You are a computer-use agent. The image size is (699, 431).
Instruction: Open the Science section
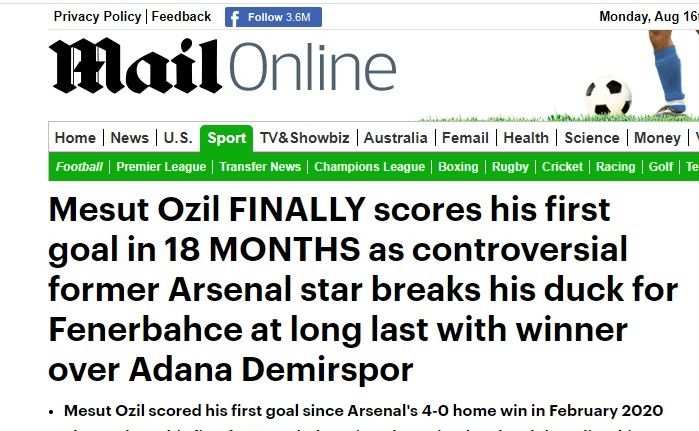pos(591,138)
